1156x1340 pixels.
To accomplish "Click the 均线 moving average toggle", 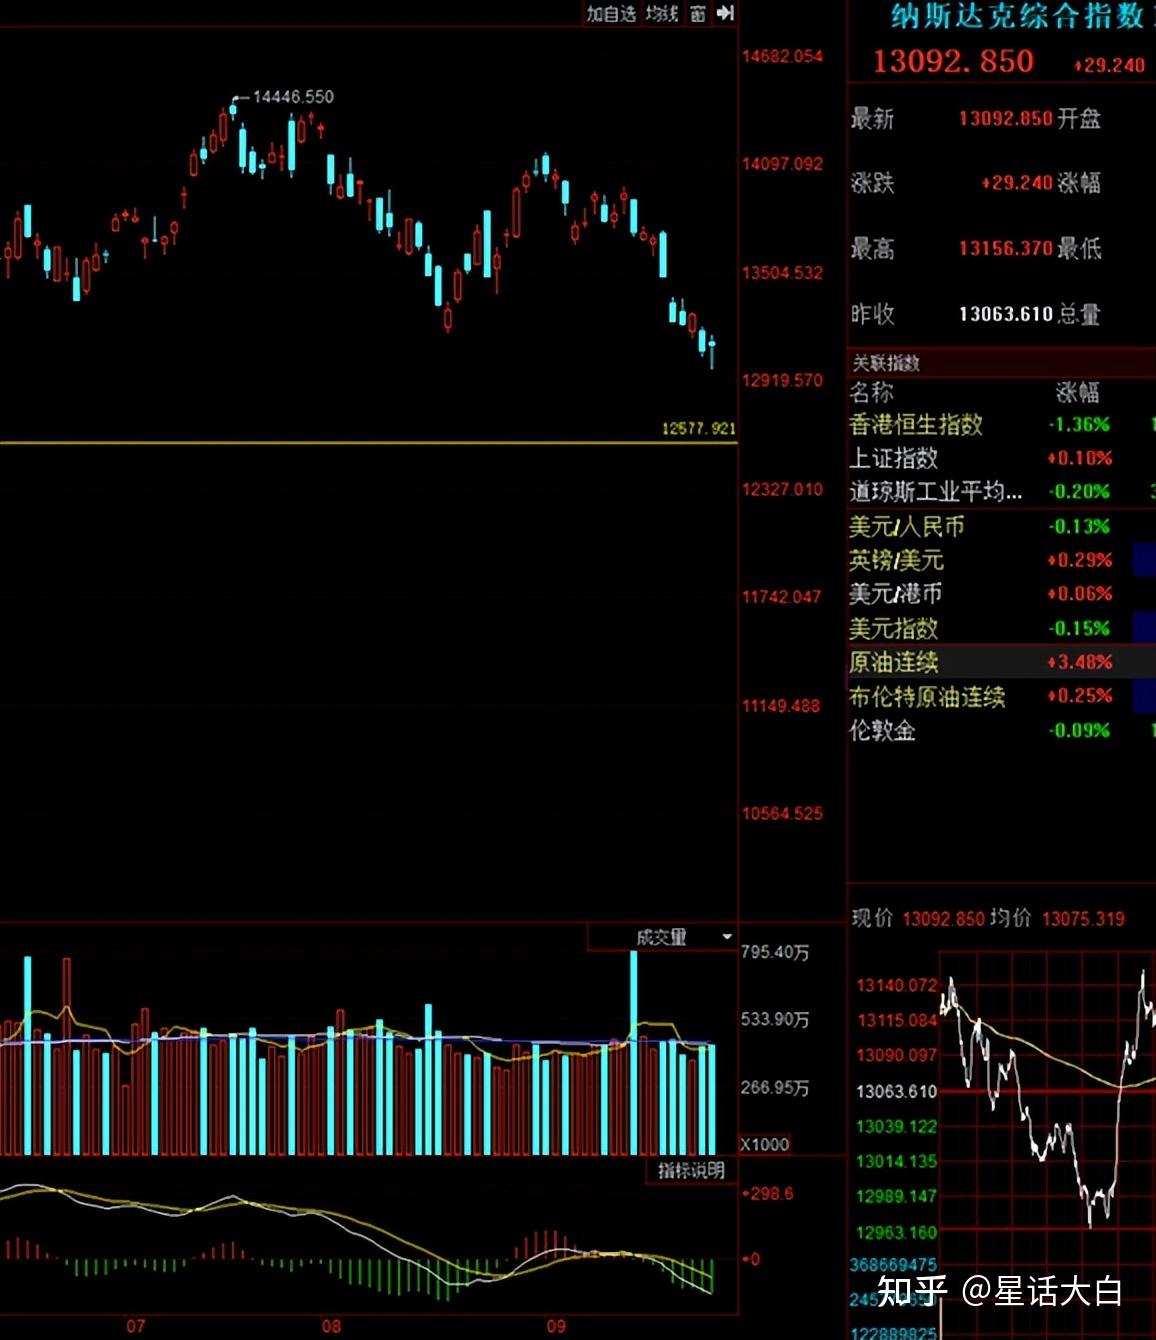I will click(x=661, y=13).
